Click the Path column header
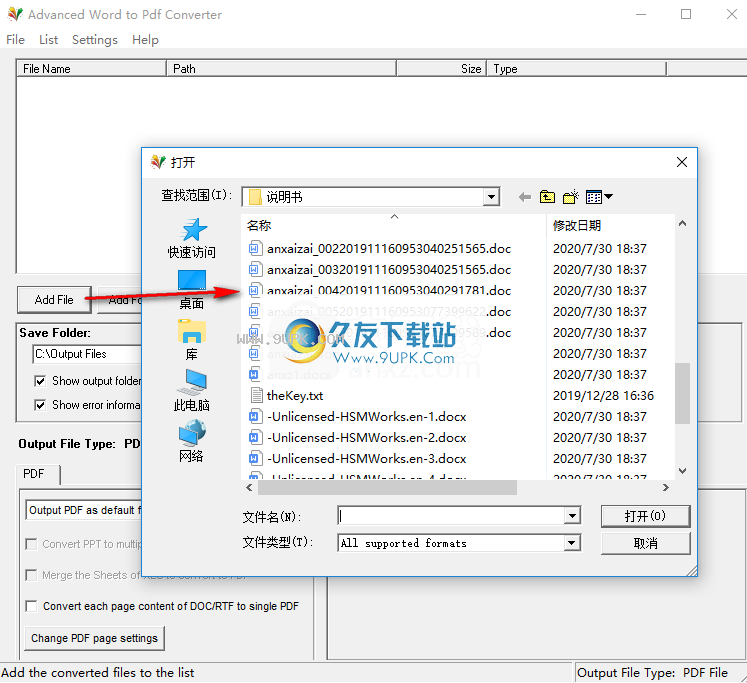Viewport: 747px width, 683px height. tap(281, 69)
